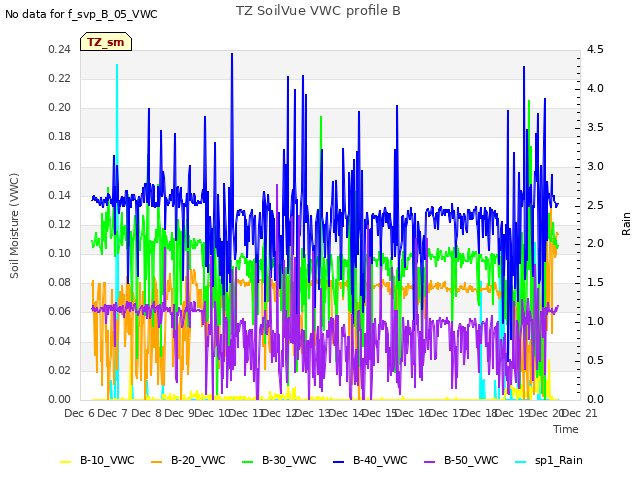Click the 'No data for f_svp_B_05_VWC' message
The image size is (640, 480).
(x=81, y=14)
